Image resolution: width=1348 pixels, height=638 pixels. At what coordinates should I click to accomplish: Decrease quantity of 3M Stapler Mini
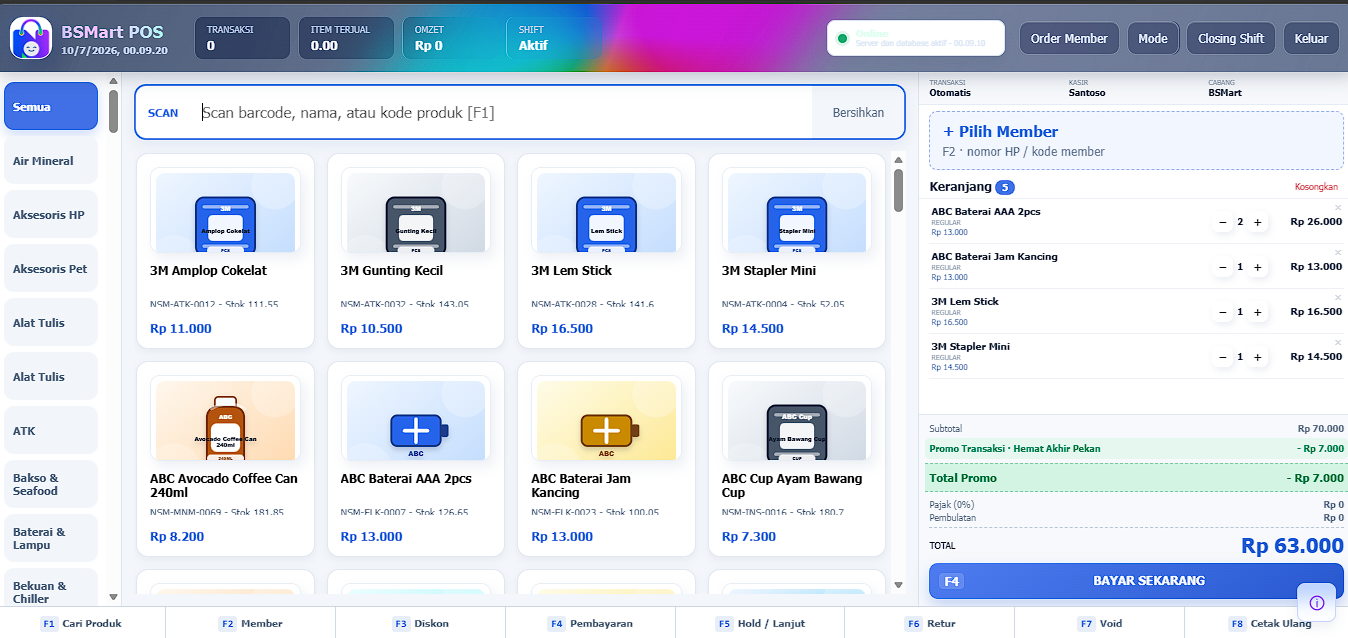point(1222,357)
